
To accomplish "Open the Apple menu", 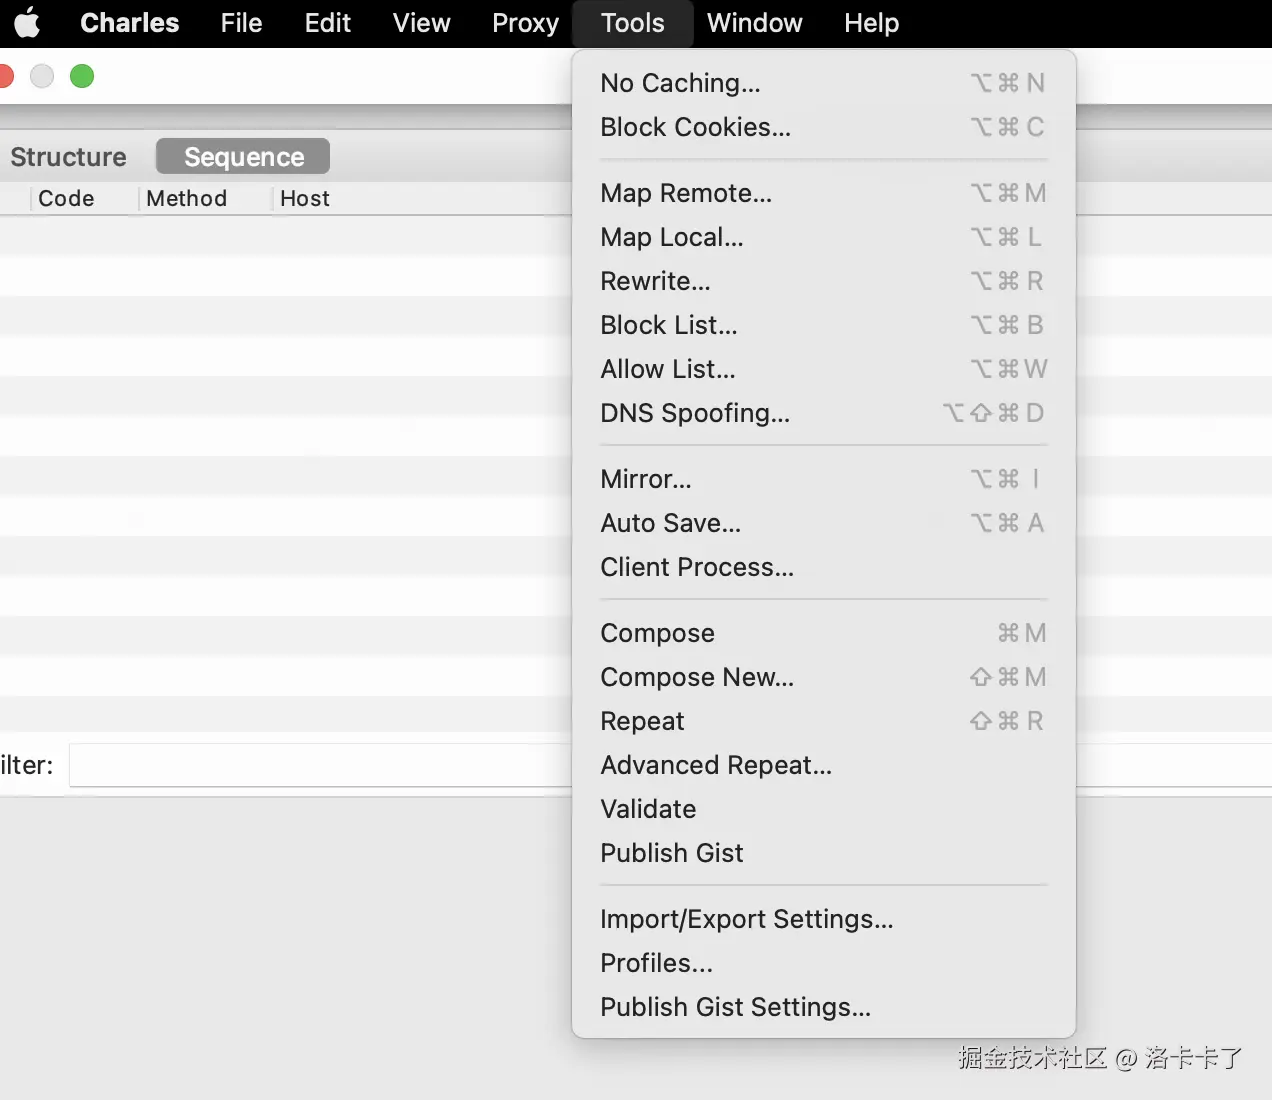I will tap(28, 22).
